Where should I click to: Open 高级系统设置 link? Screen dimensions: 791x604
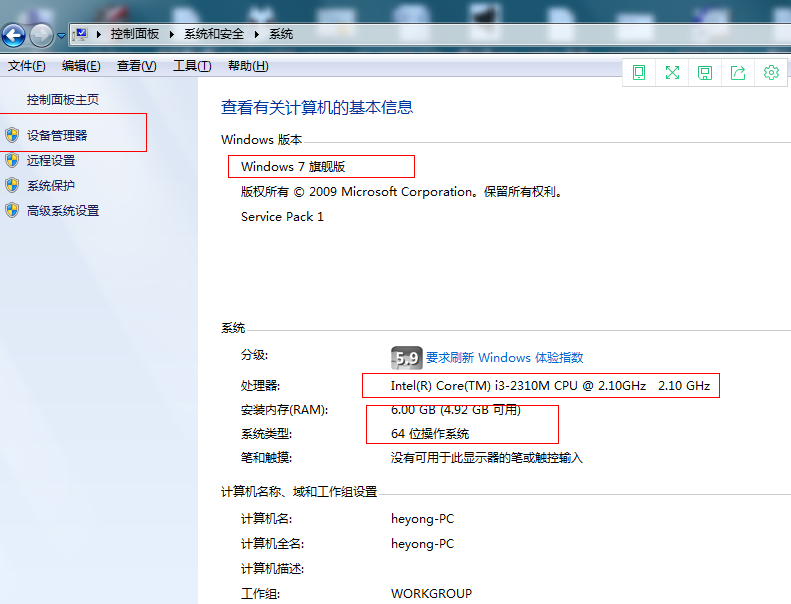pyautogui.click(x=63, y=211)
